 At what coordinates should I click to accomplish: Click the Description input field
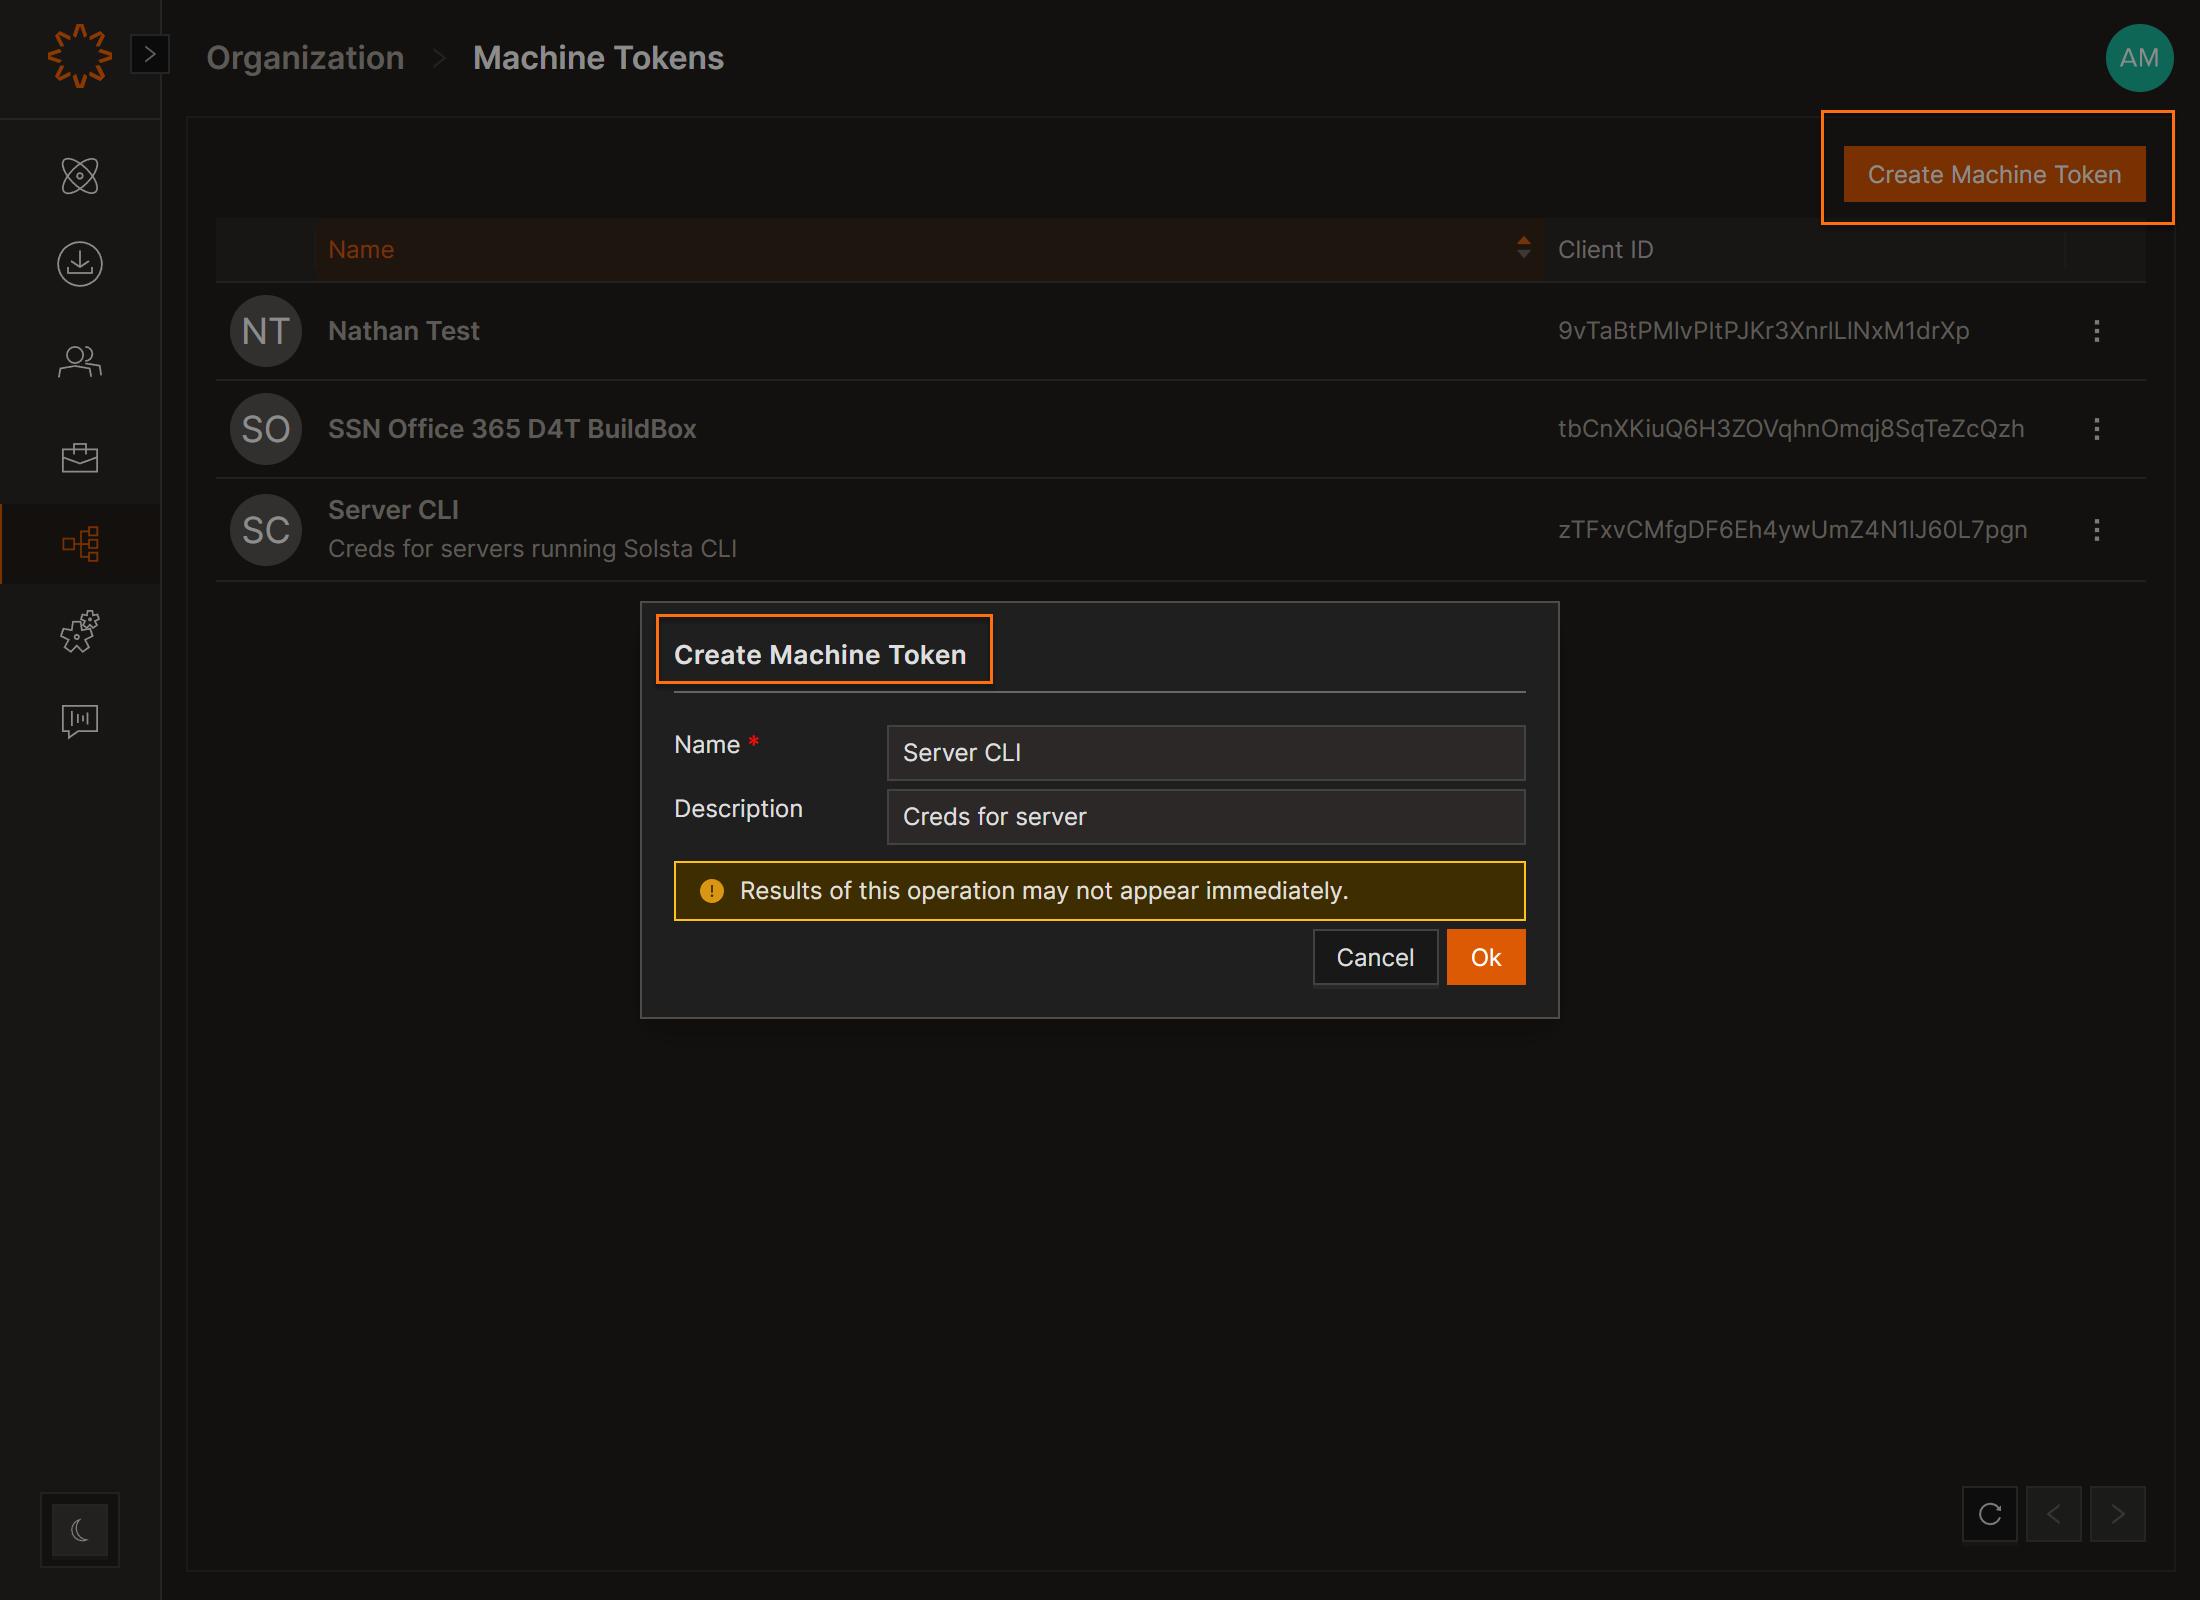pos(1205,817)
